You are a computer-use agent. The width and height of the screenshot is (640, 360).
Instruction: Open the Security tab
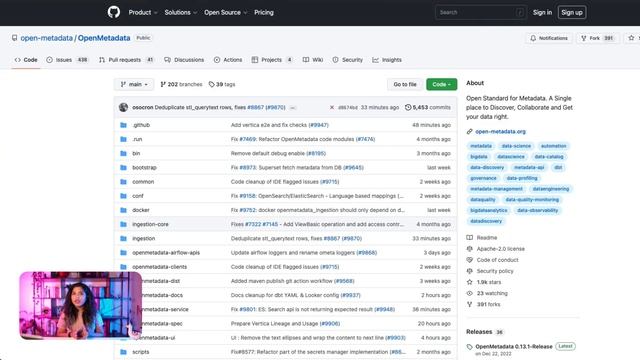pyautogui.click(x=347, y=60)
